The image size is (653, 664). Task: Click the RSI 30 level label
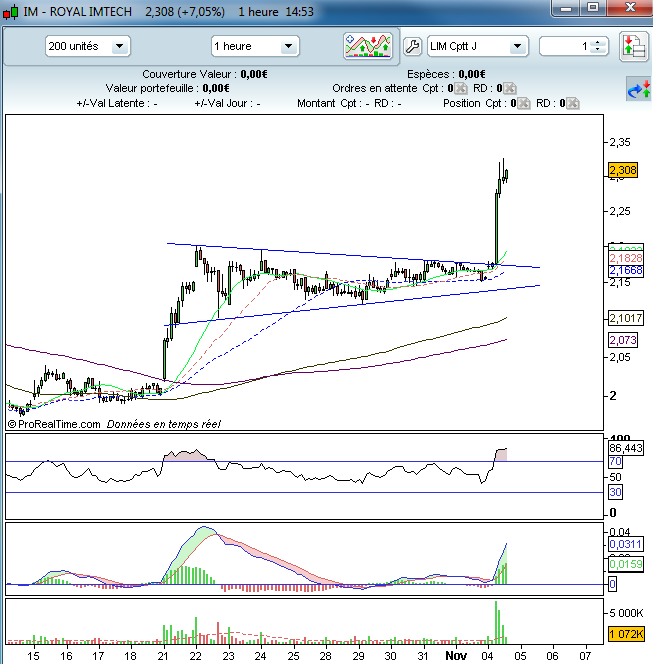615,492
